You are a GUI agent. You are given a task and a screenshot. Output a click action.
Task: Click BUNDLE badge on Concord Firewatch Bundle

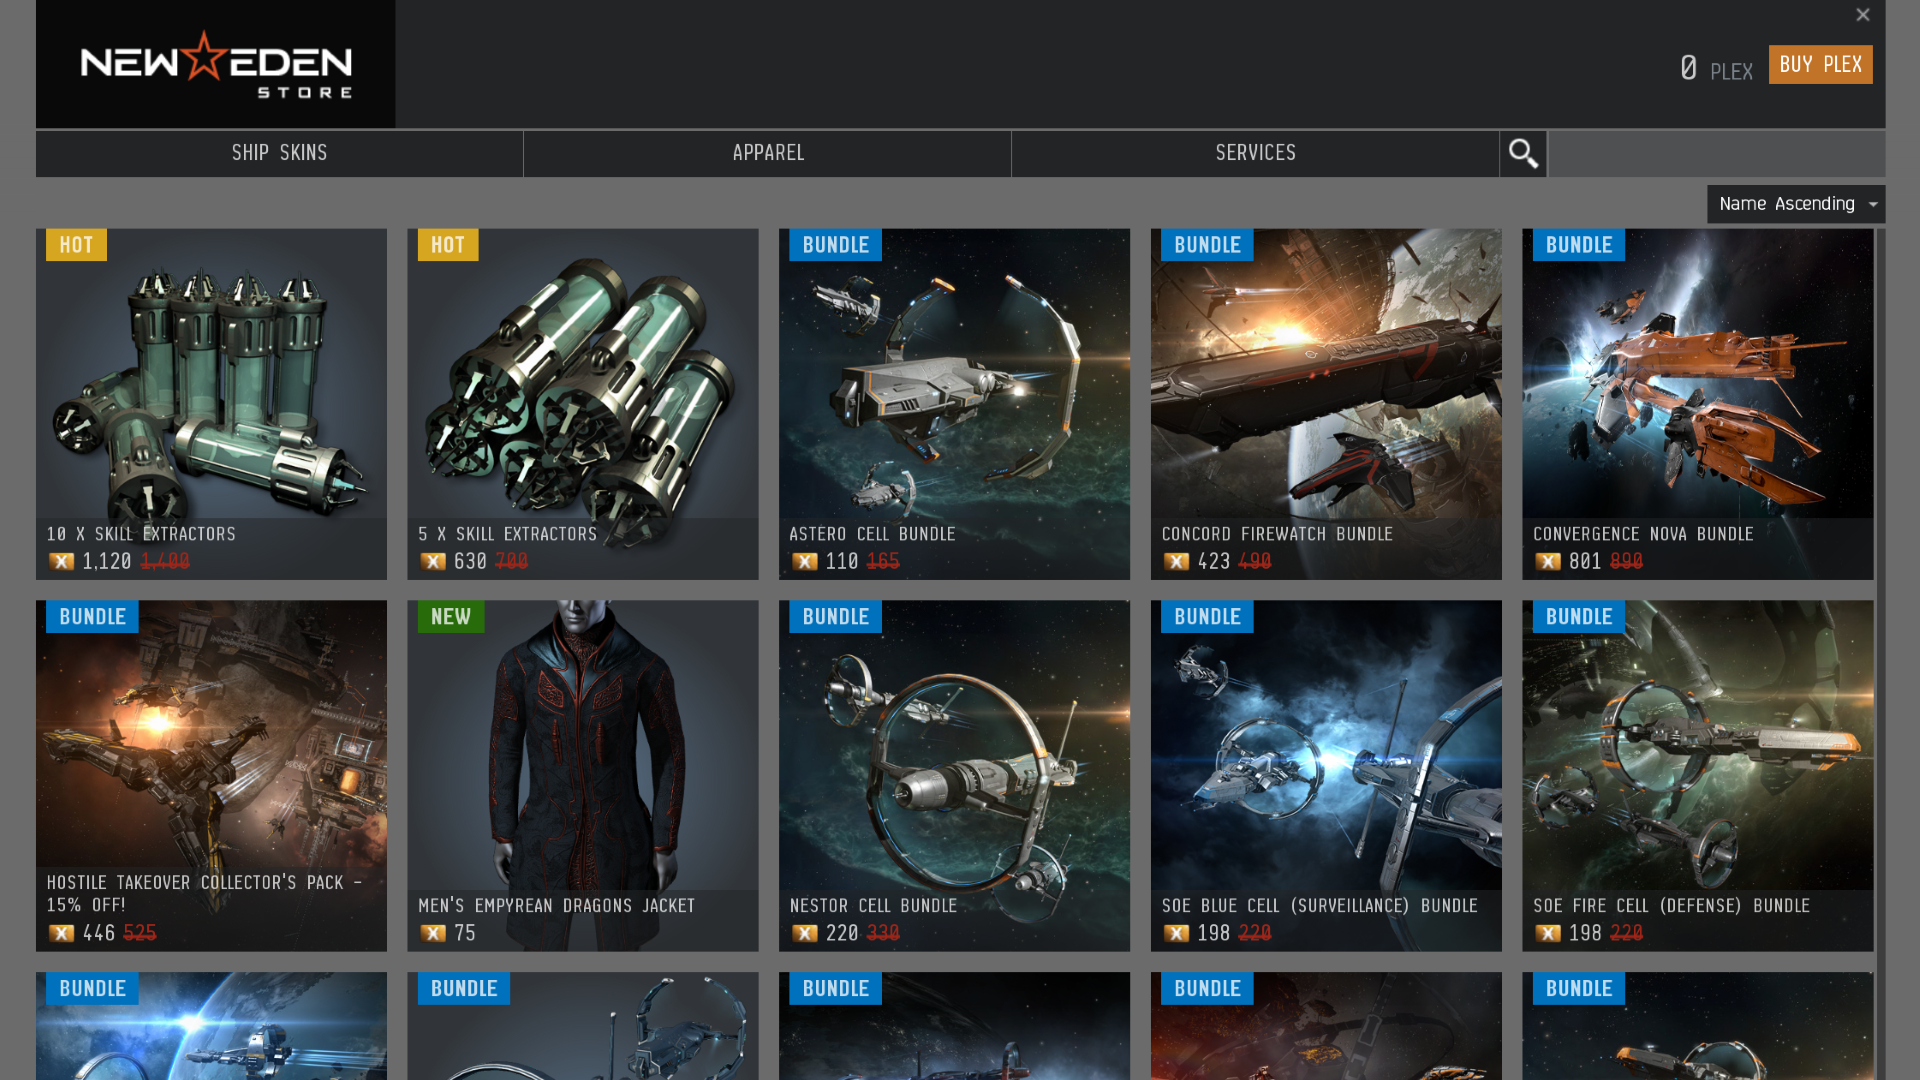(x=1207, y=245)
